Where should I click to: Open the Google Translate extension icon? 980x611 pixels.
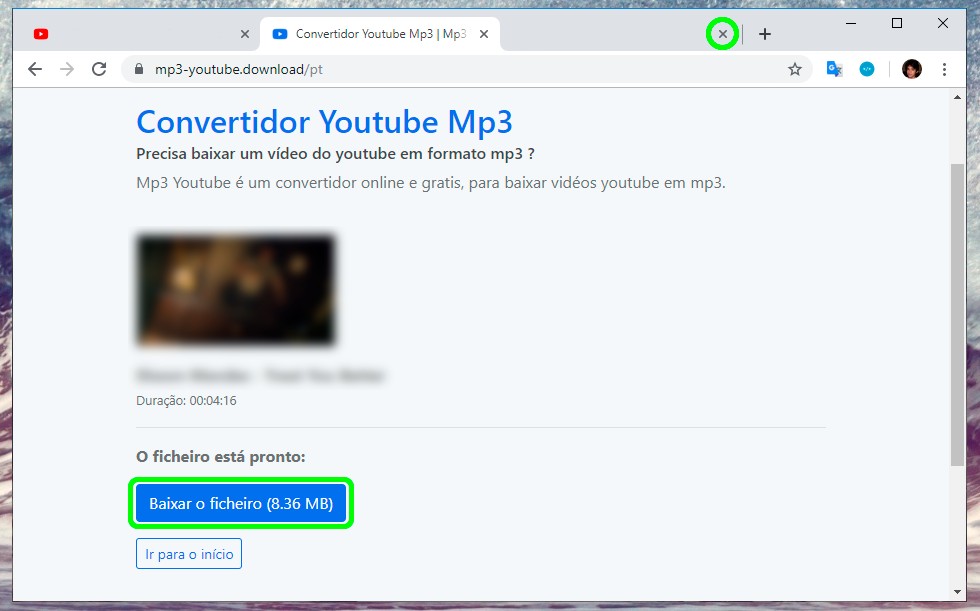[x=834, y=69]
